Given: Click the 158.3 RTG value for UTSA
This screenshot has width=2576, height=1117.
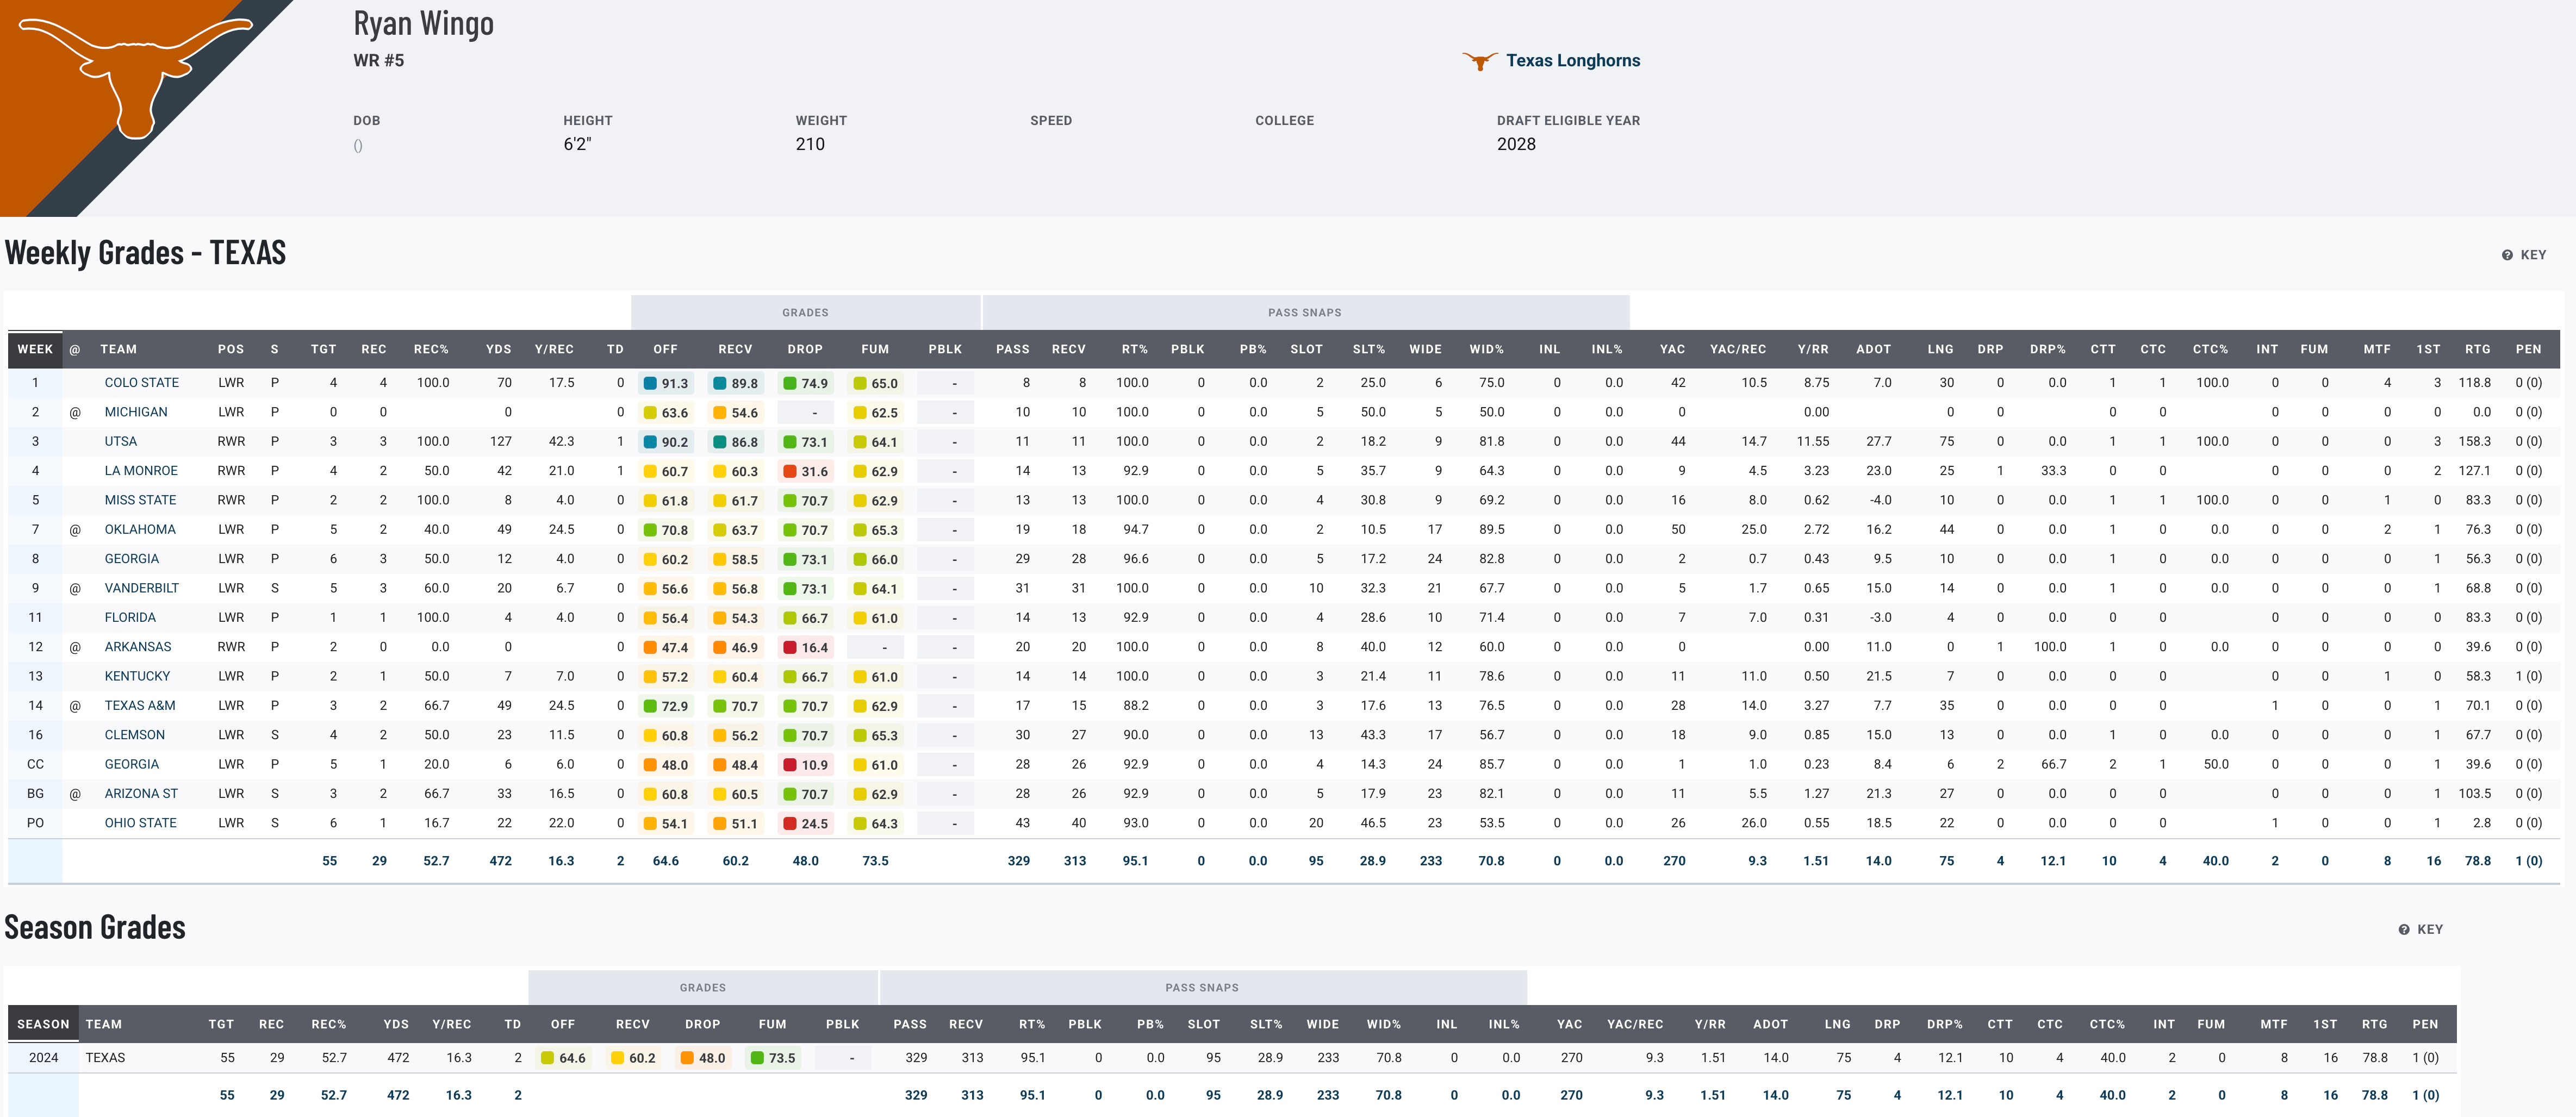Looking at the screenshot, I should point(2475,441).
